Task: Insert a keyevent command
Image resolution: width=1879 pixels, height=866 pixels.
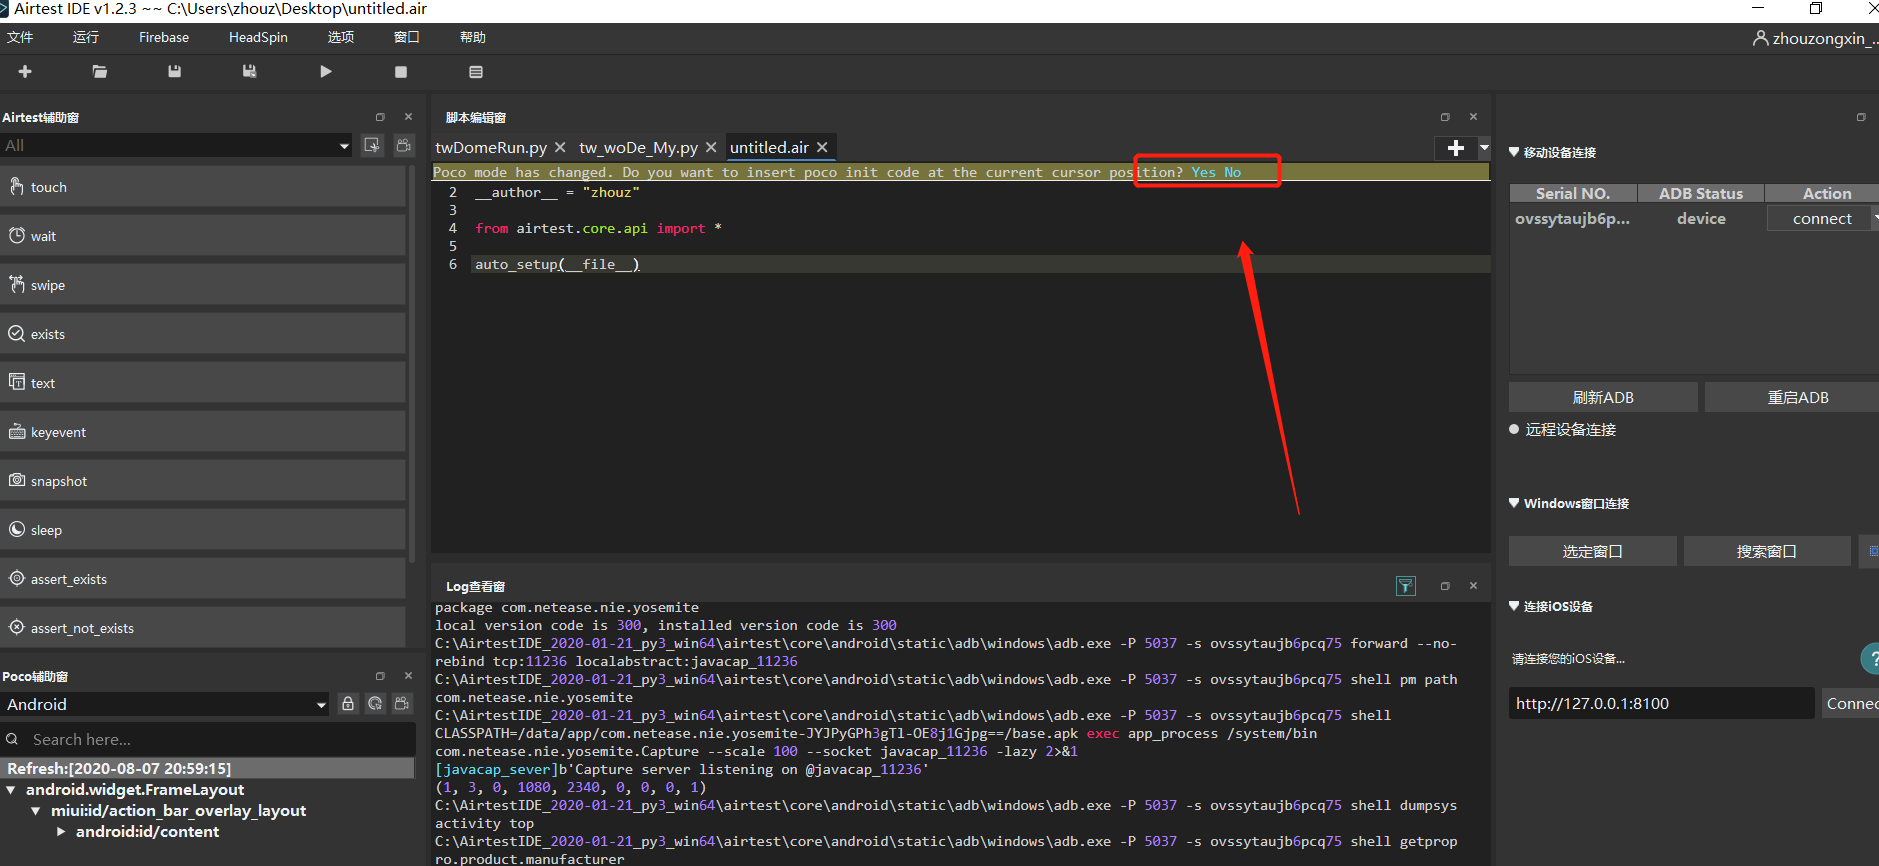Action: point(203,432)
